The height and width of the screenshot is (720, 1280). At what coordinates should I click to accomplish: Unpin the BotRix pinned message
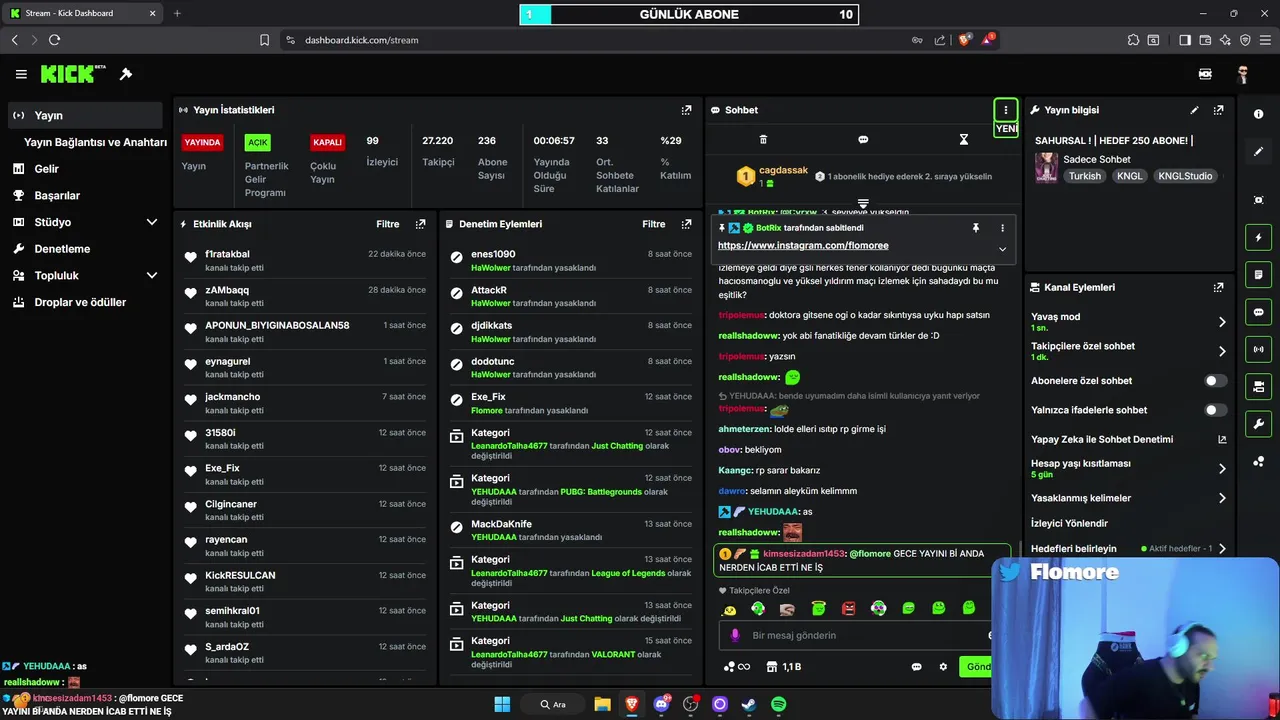tap(975, 228)
